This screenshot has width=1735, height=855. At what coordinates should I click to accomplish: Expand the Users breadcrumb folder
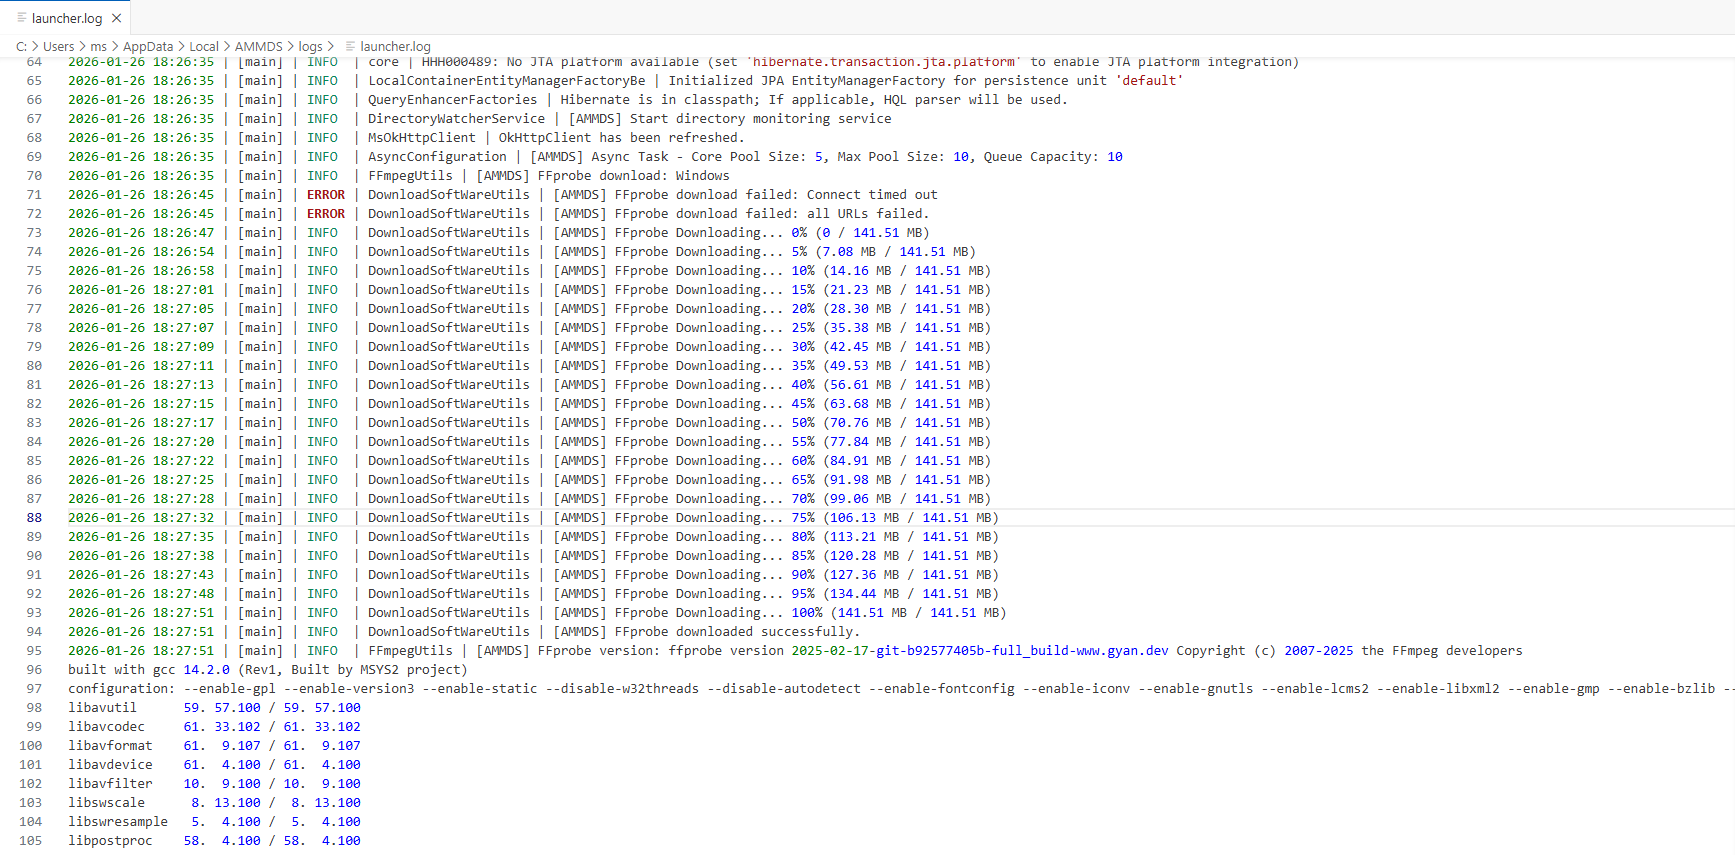pos(58,46)
